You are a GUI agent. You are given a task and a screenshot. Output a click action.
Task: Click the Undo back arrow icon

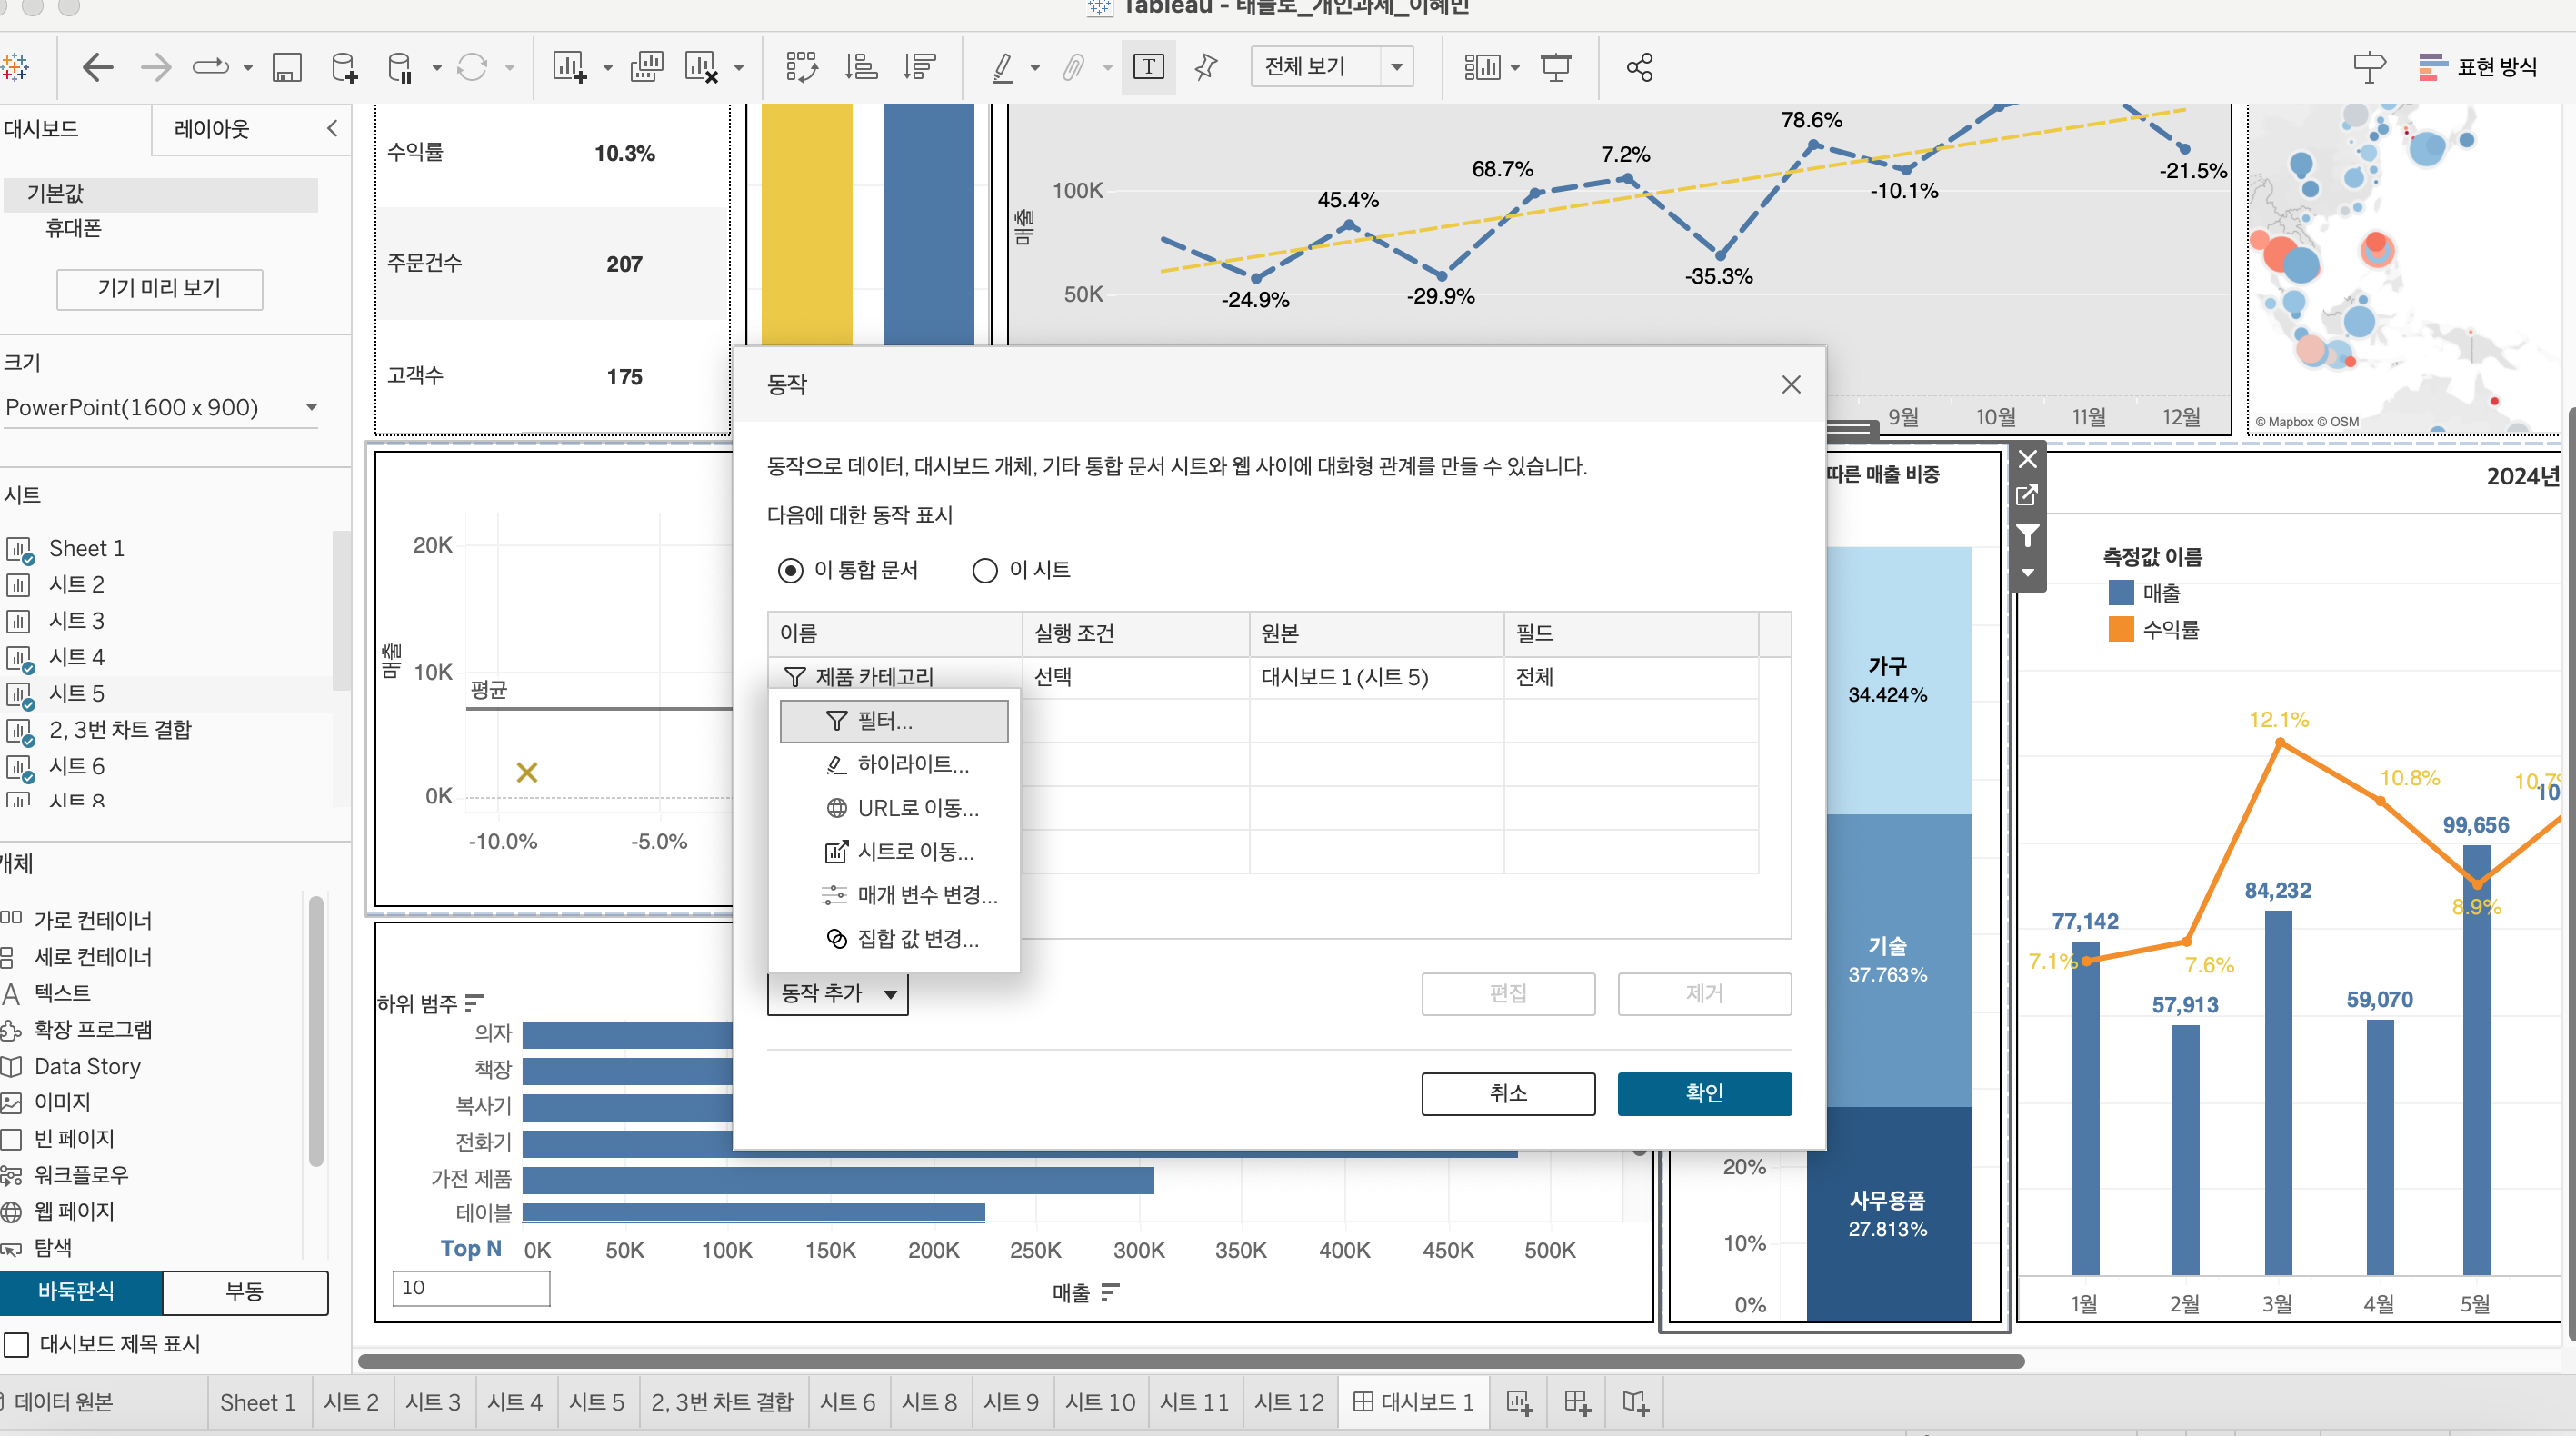click(97, 68)
